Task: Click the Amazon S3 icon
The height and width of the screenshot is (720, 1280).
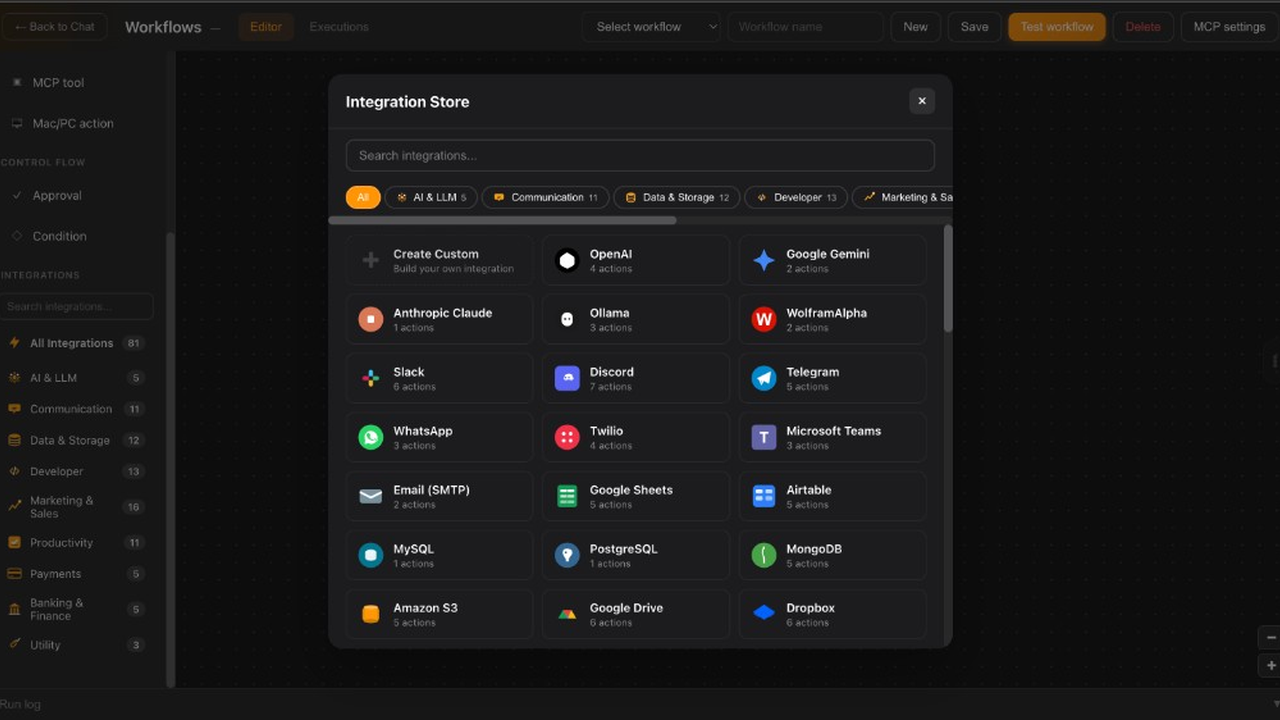Action: (x=371, y=614)
